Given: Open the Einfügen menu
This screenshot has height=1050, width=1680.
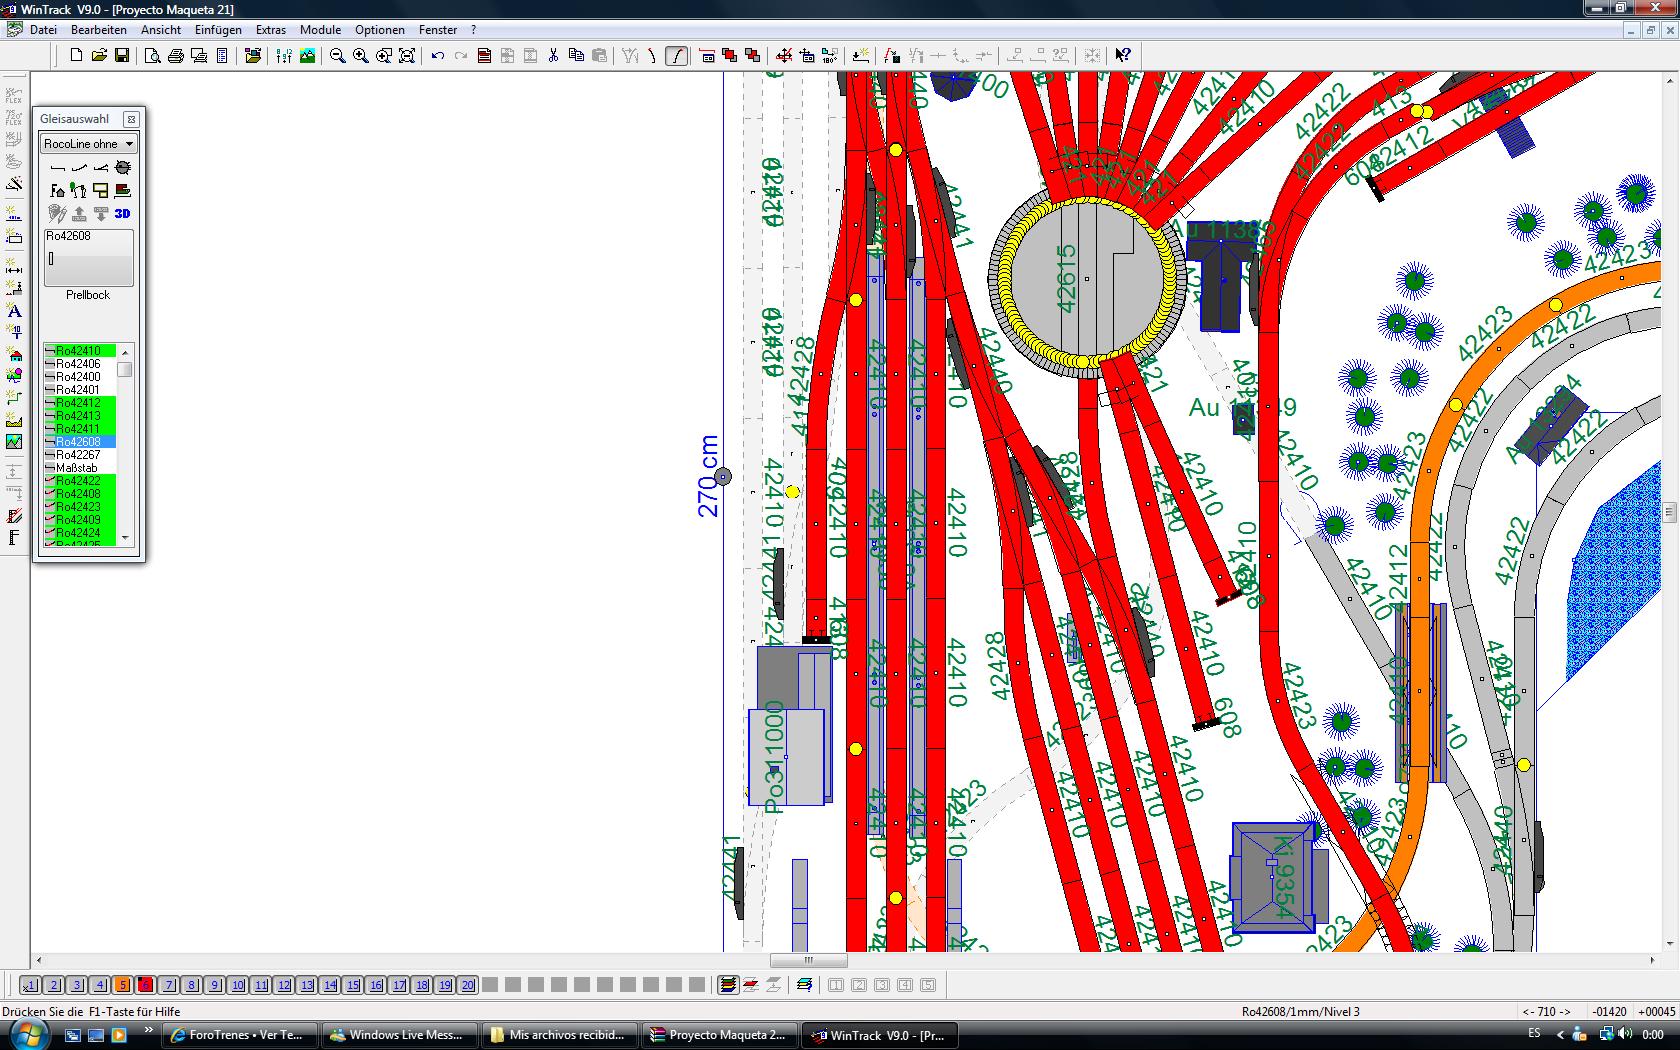Looking at the screenshot, I should [218, 30].
